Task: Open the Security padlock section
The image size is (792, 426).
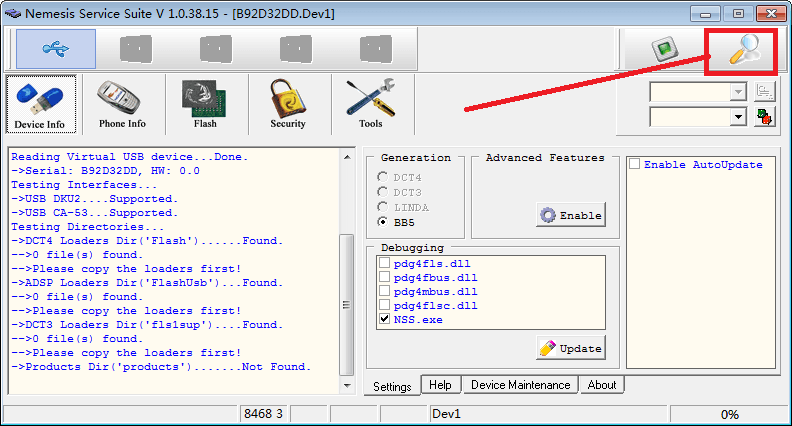Action: coord(287,104)
